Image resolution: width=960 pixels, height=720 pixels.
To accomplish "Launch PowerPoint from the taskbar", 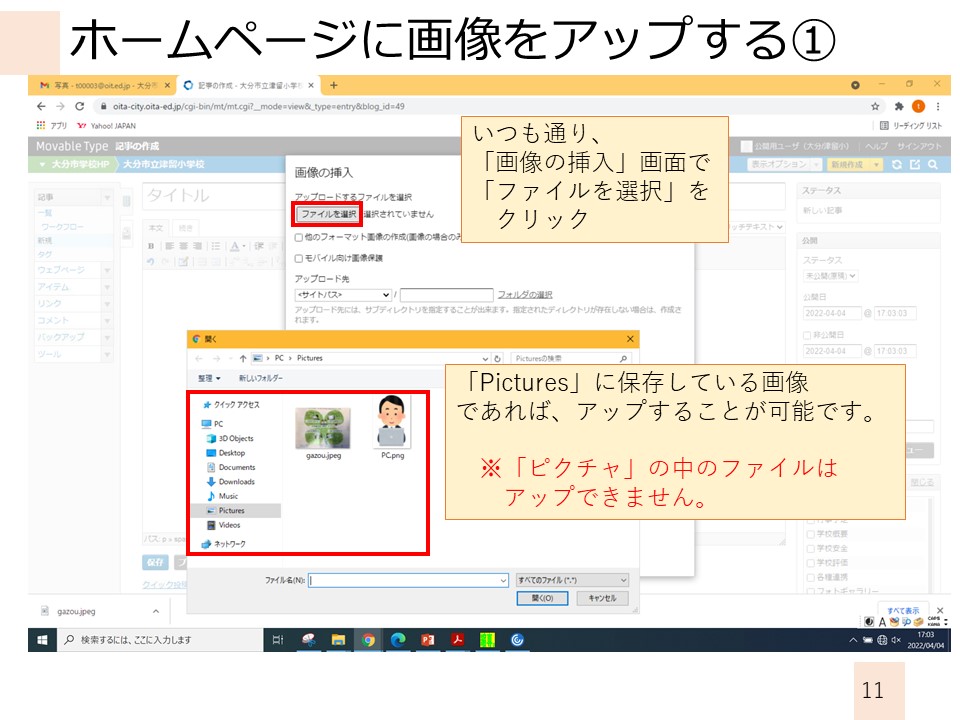I will 427,639.
